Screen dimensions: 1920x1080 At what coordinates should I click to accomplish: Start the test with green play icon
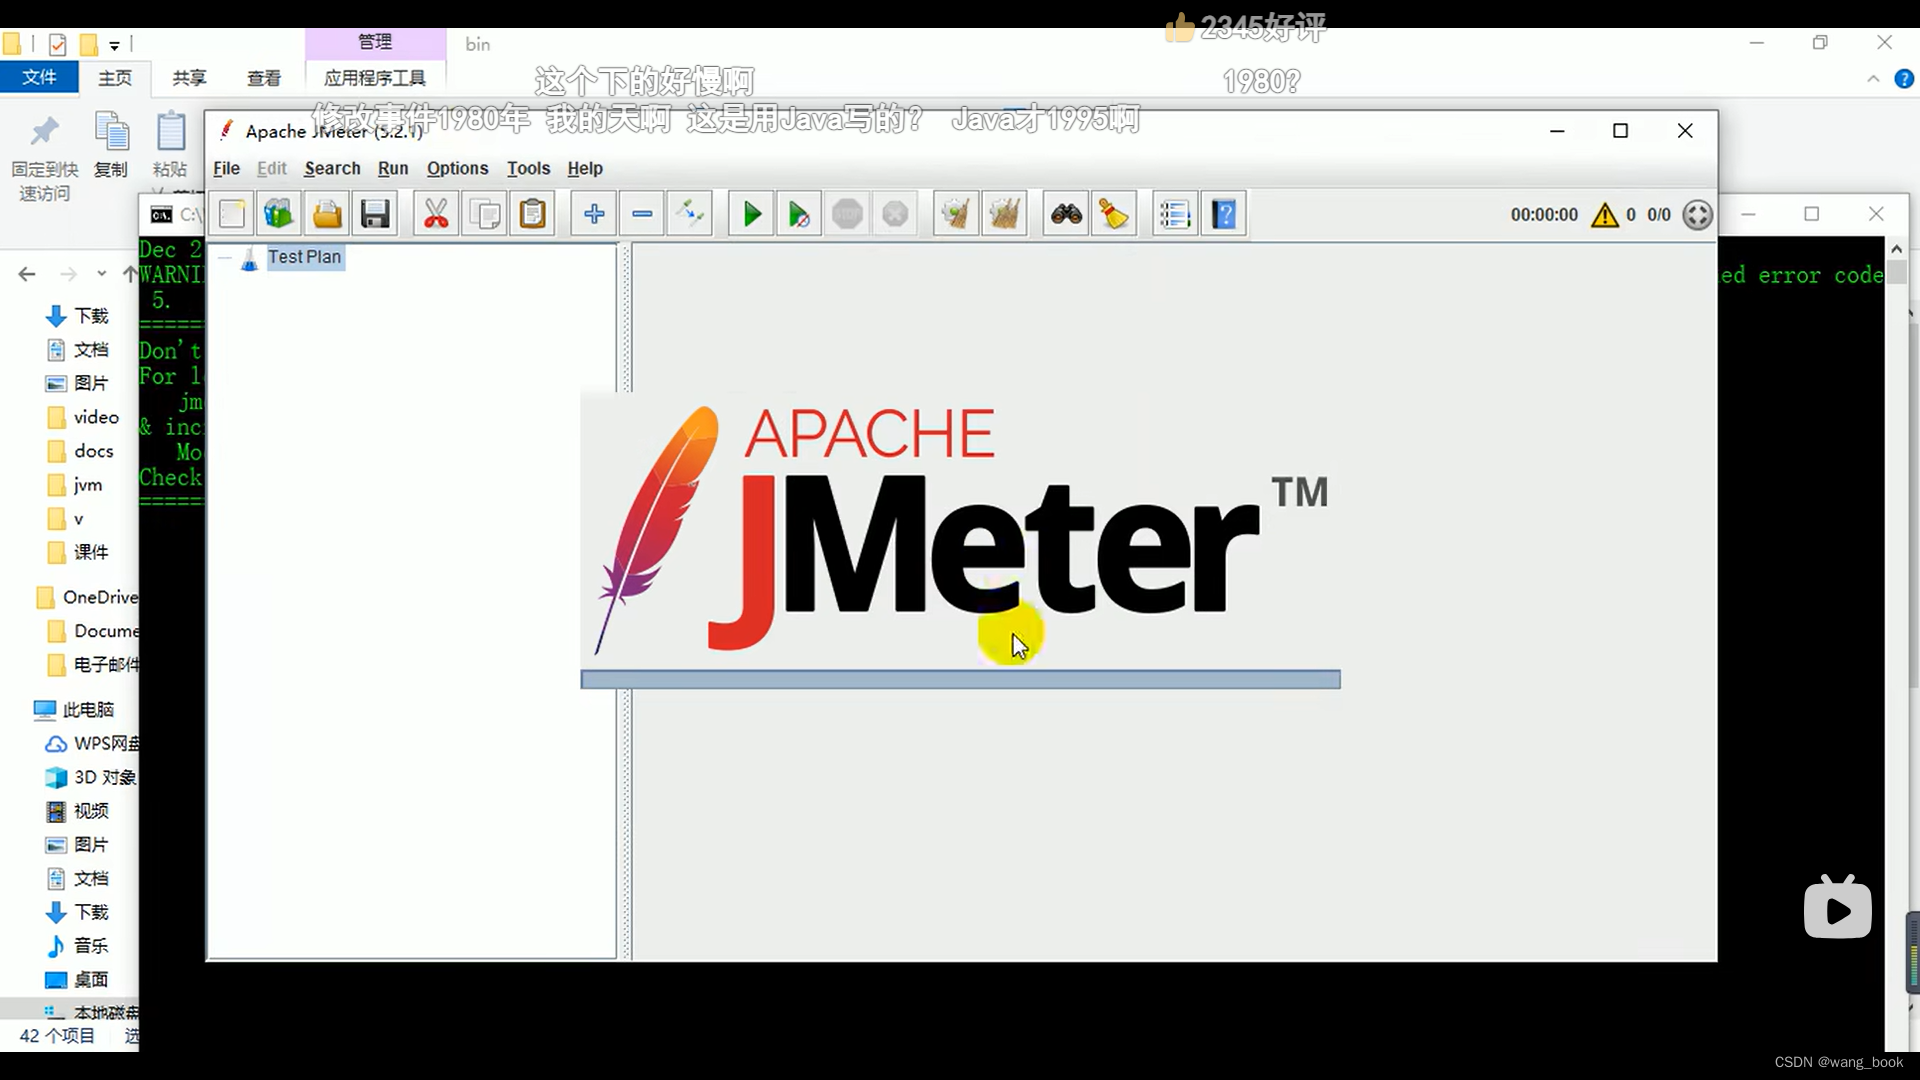click(x=751, y=214)
